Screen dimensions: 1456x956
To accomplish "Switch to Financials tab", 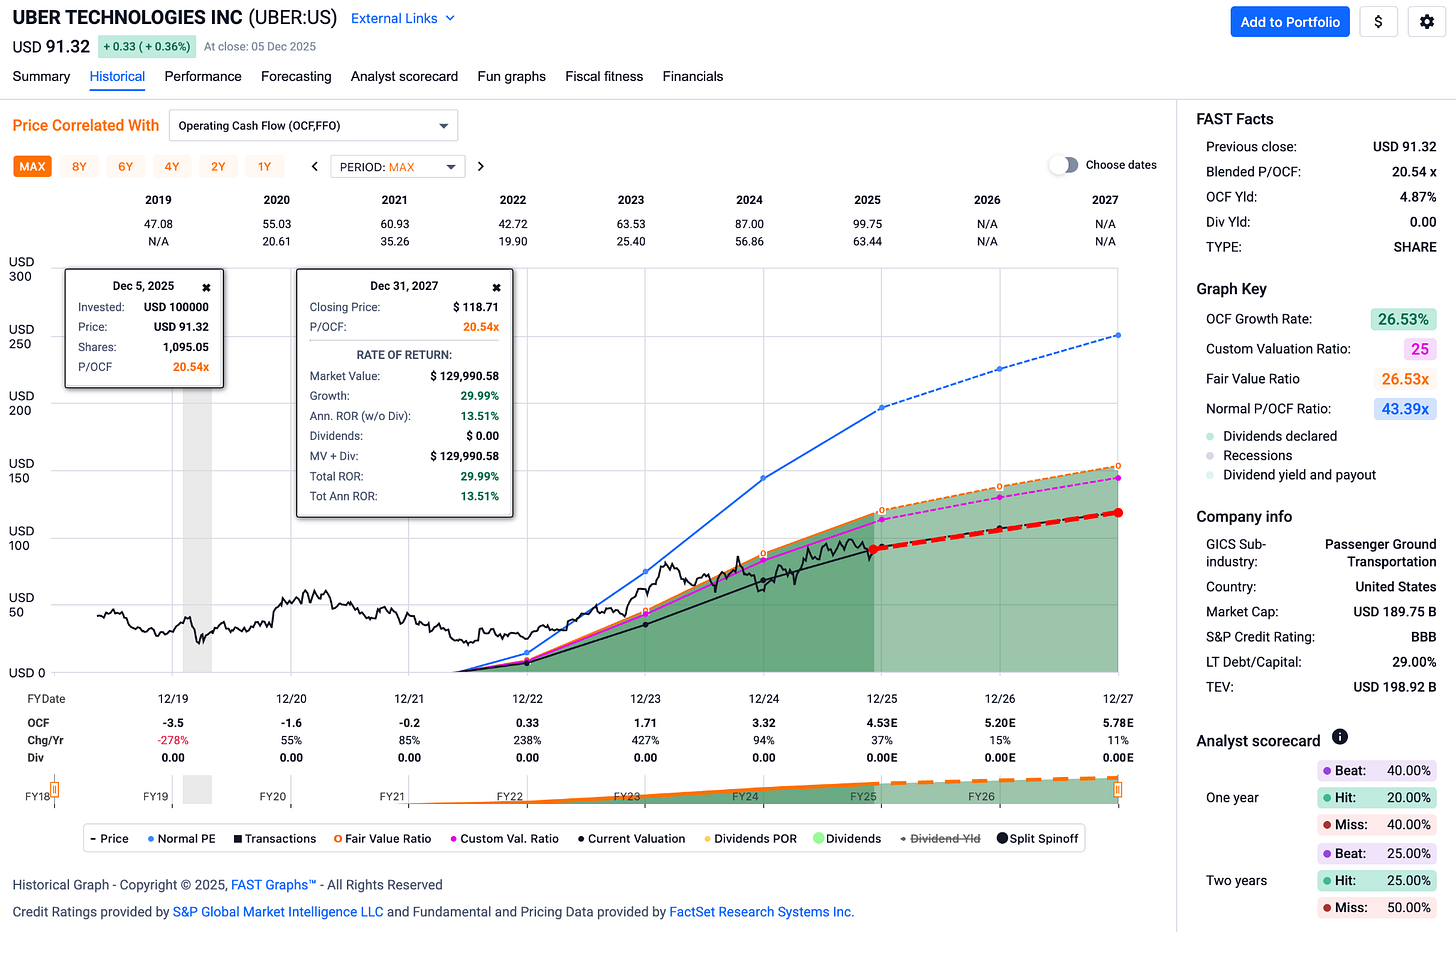I will pyautogui.click(x=693, y=76).
